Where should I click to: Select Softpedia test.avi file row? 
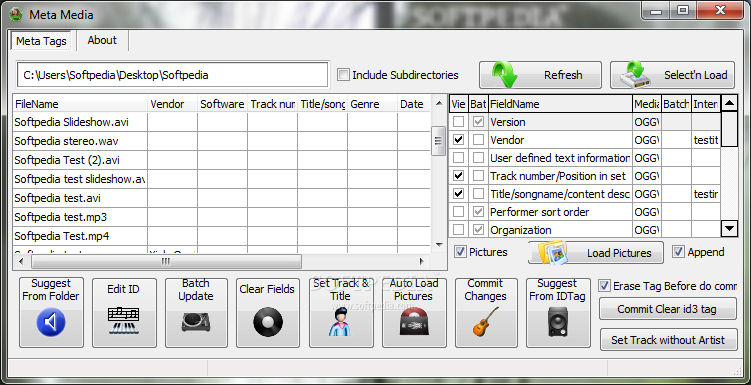pos(80,198)
